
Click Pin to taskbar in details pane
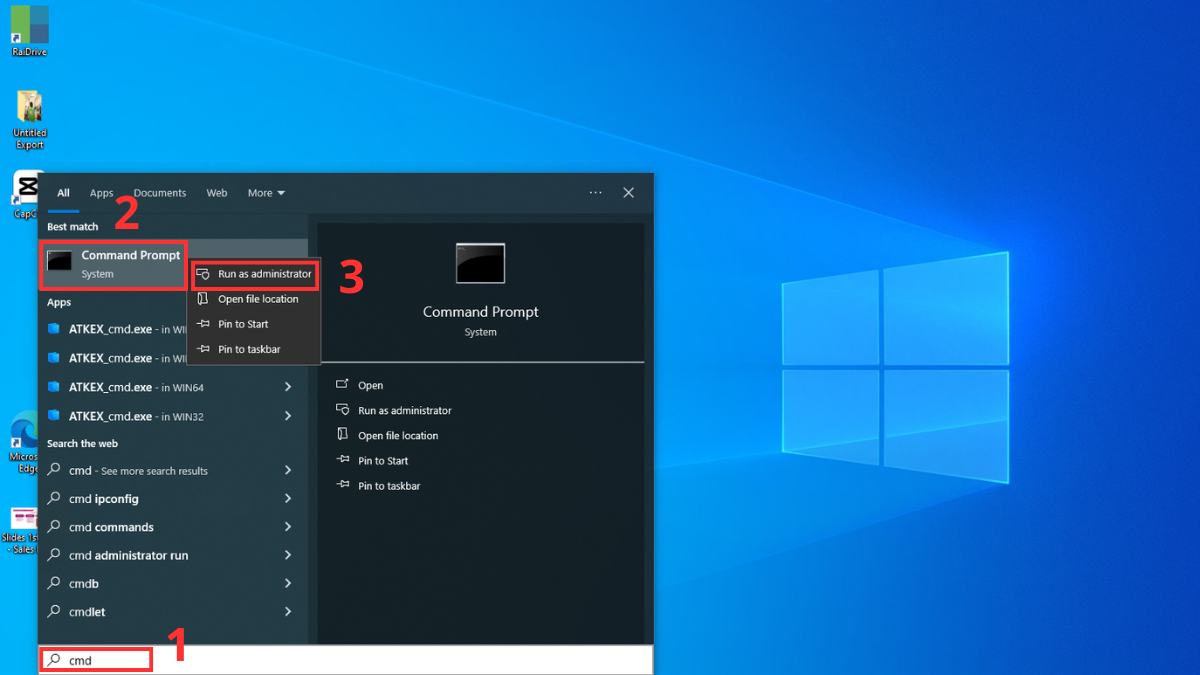tap(389, 486)
